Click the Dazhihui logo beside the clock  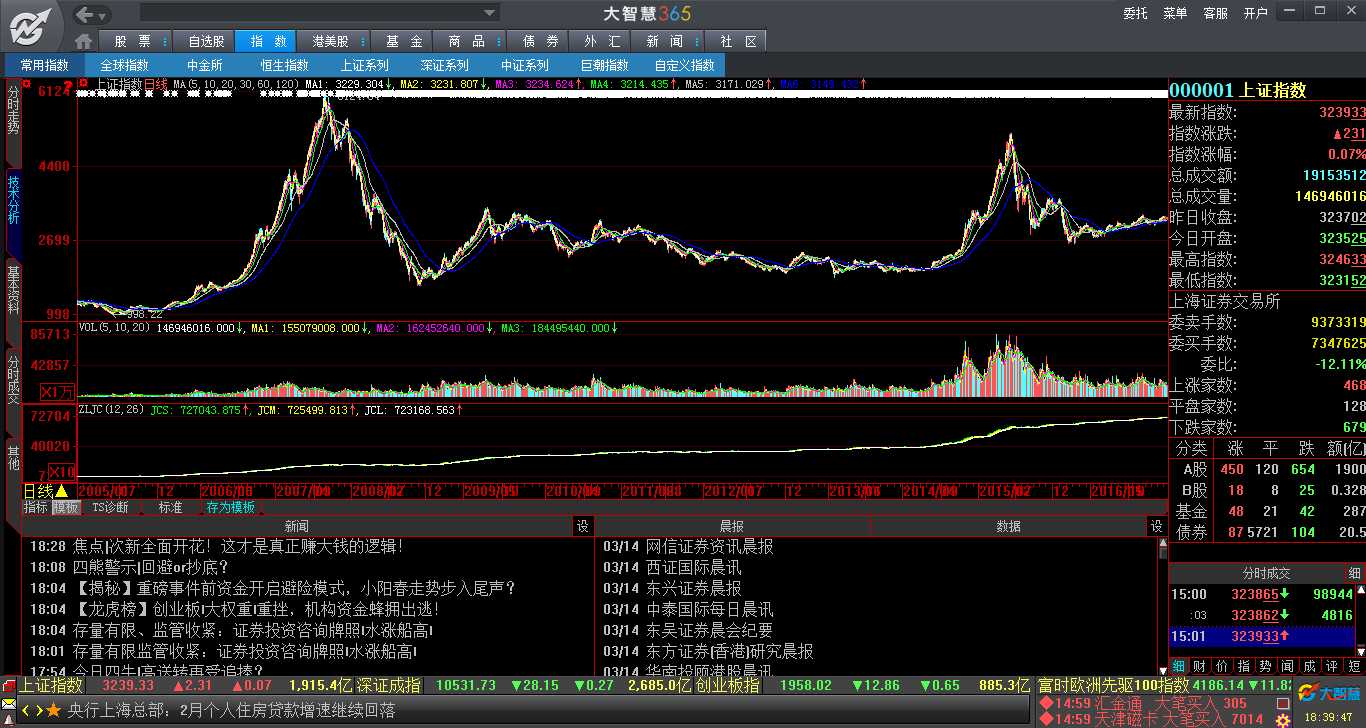click(1330, 693)
